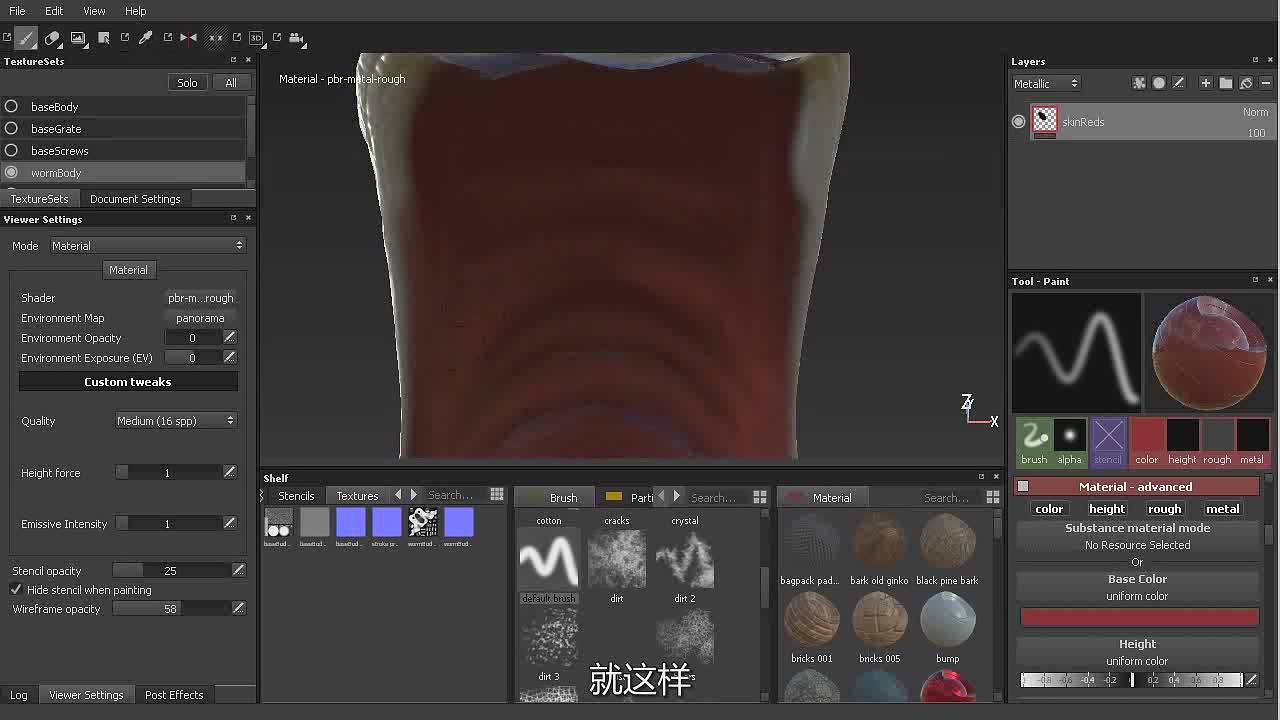The width and height of the screenshot is (1280, 720).
Task: Open the Edit menu
Action: point(54,11)
